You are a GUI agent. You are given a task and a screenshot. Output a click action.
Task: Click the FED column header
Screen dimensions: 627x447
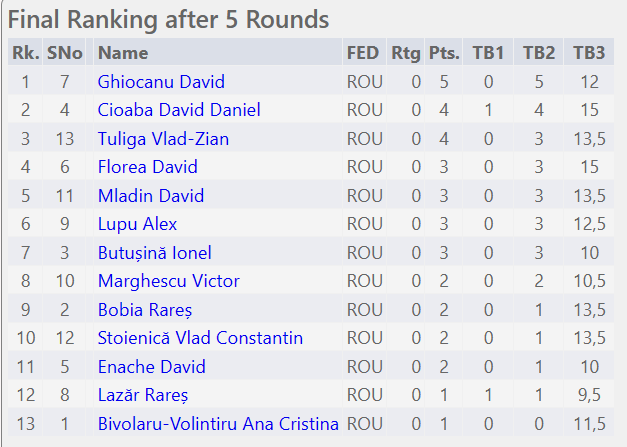[362, 53]
